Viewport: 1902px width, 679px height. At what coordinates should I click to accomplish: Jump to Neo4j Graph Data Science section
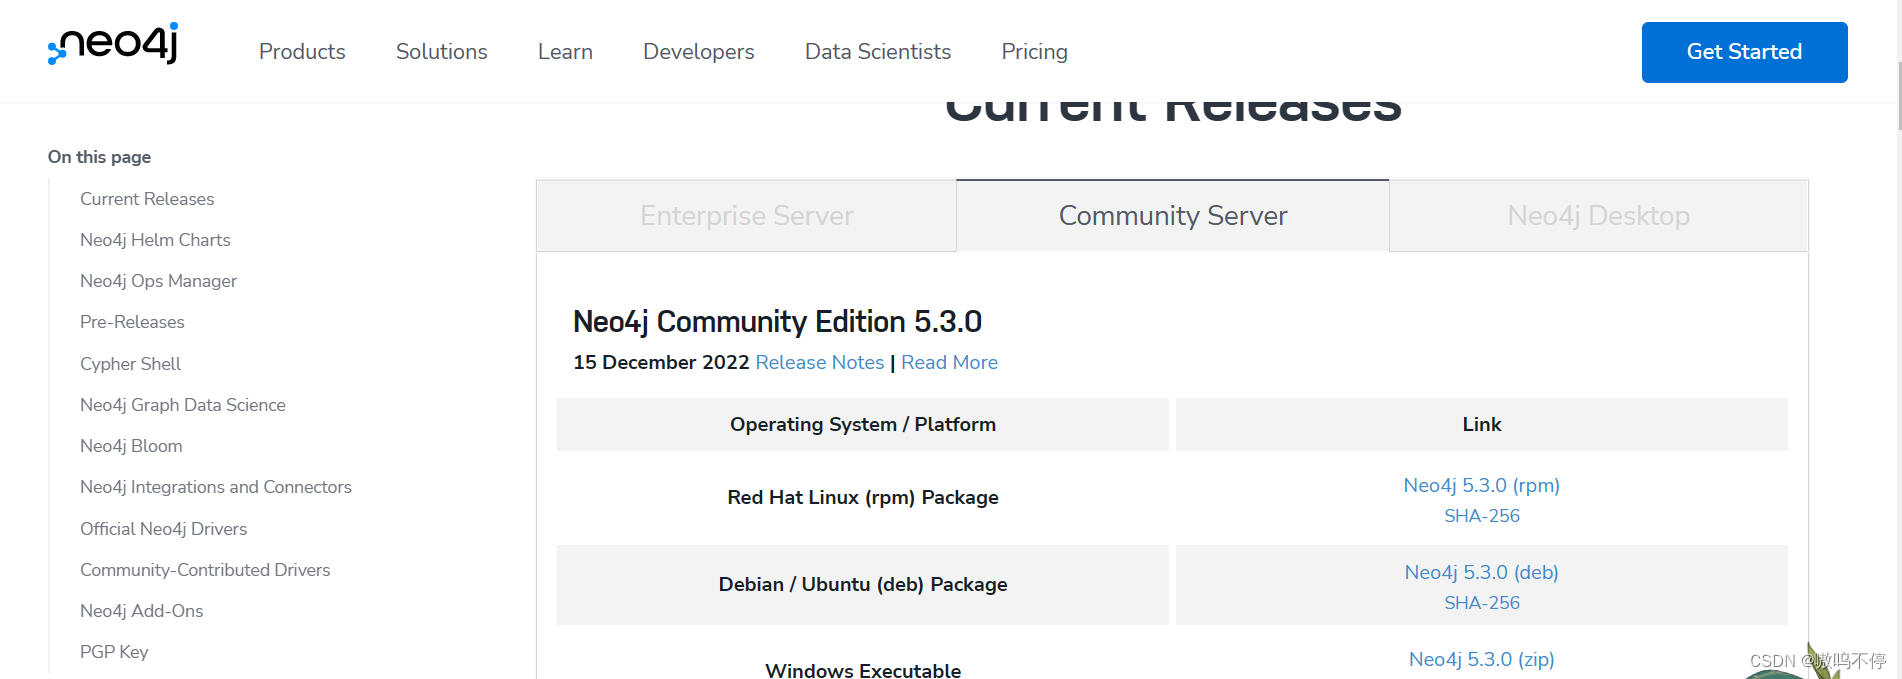click(x=183, y=405)
